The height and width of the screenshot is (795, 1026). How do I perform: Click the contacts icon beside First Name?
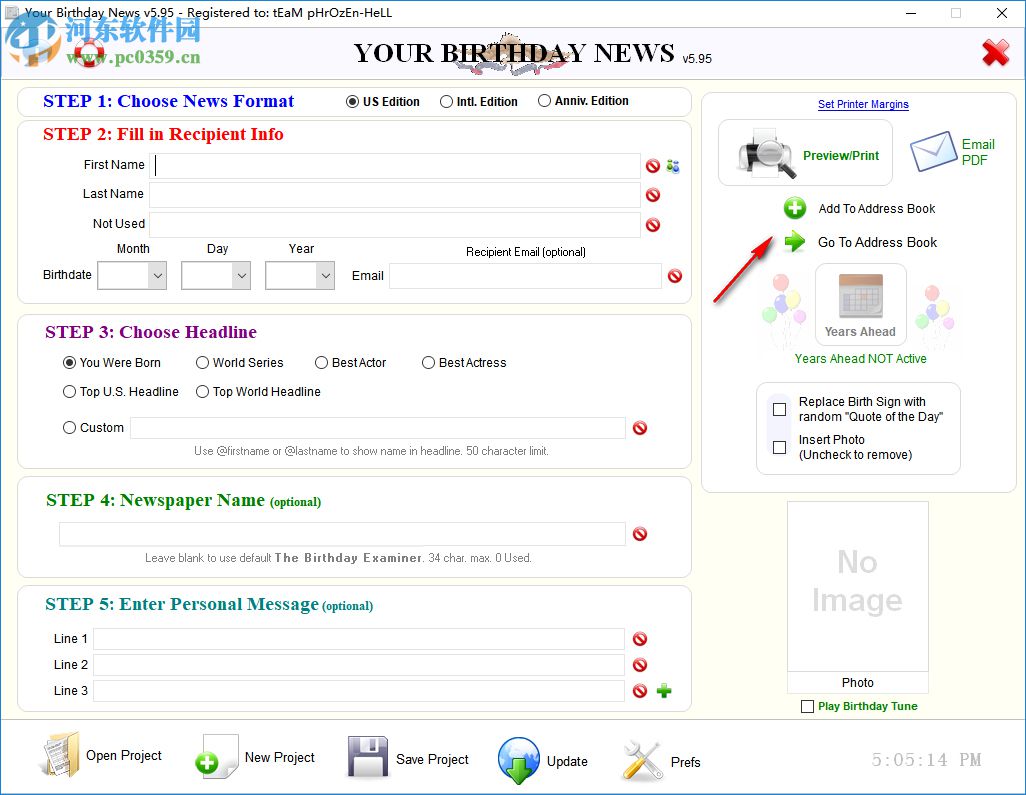672,166
